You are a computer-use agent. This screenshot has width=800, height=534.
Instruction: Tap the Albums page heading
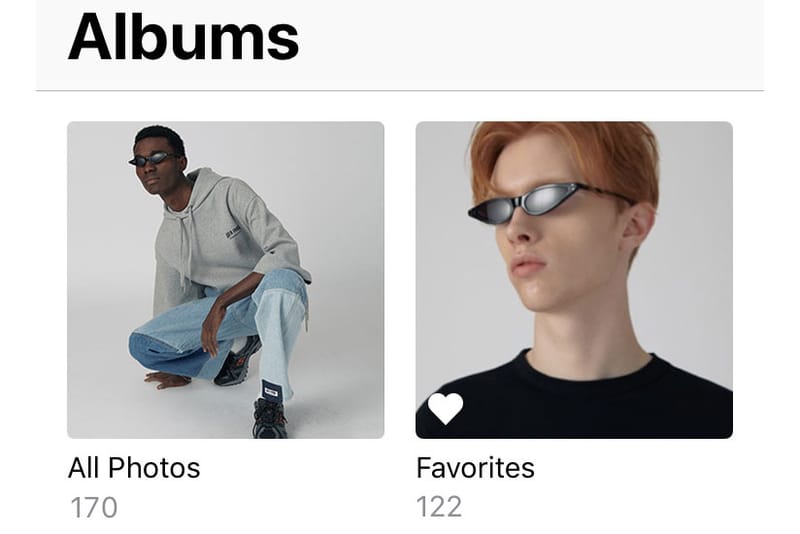pos(183,37)
